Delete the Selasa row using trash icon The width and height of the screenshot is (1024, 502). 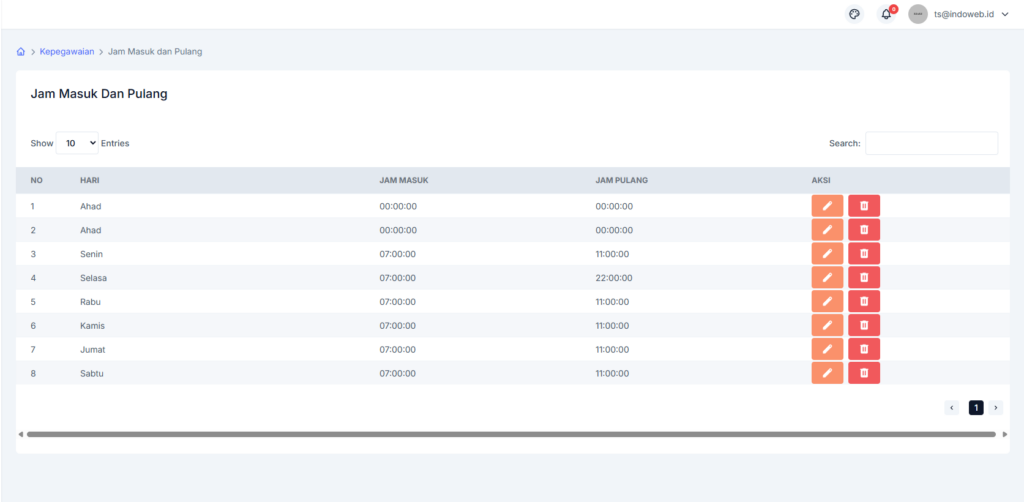(864, 278)
